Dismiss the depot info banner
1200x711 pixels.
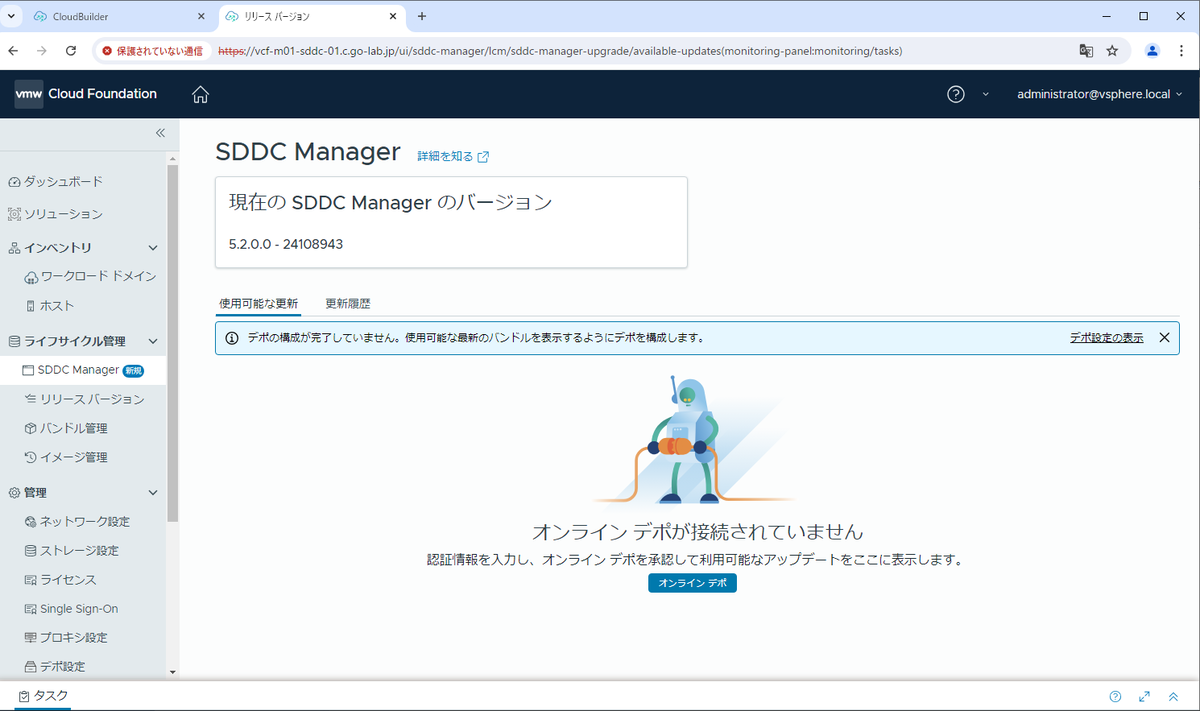(x=1164, y=338)
